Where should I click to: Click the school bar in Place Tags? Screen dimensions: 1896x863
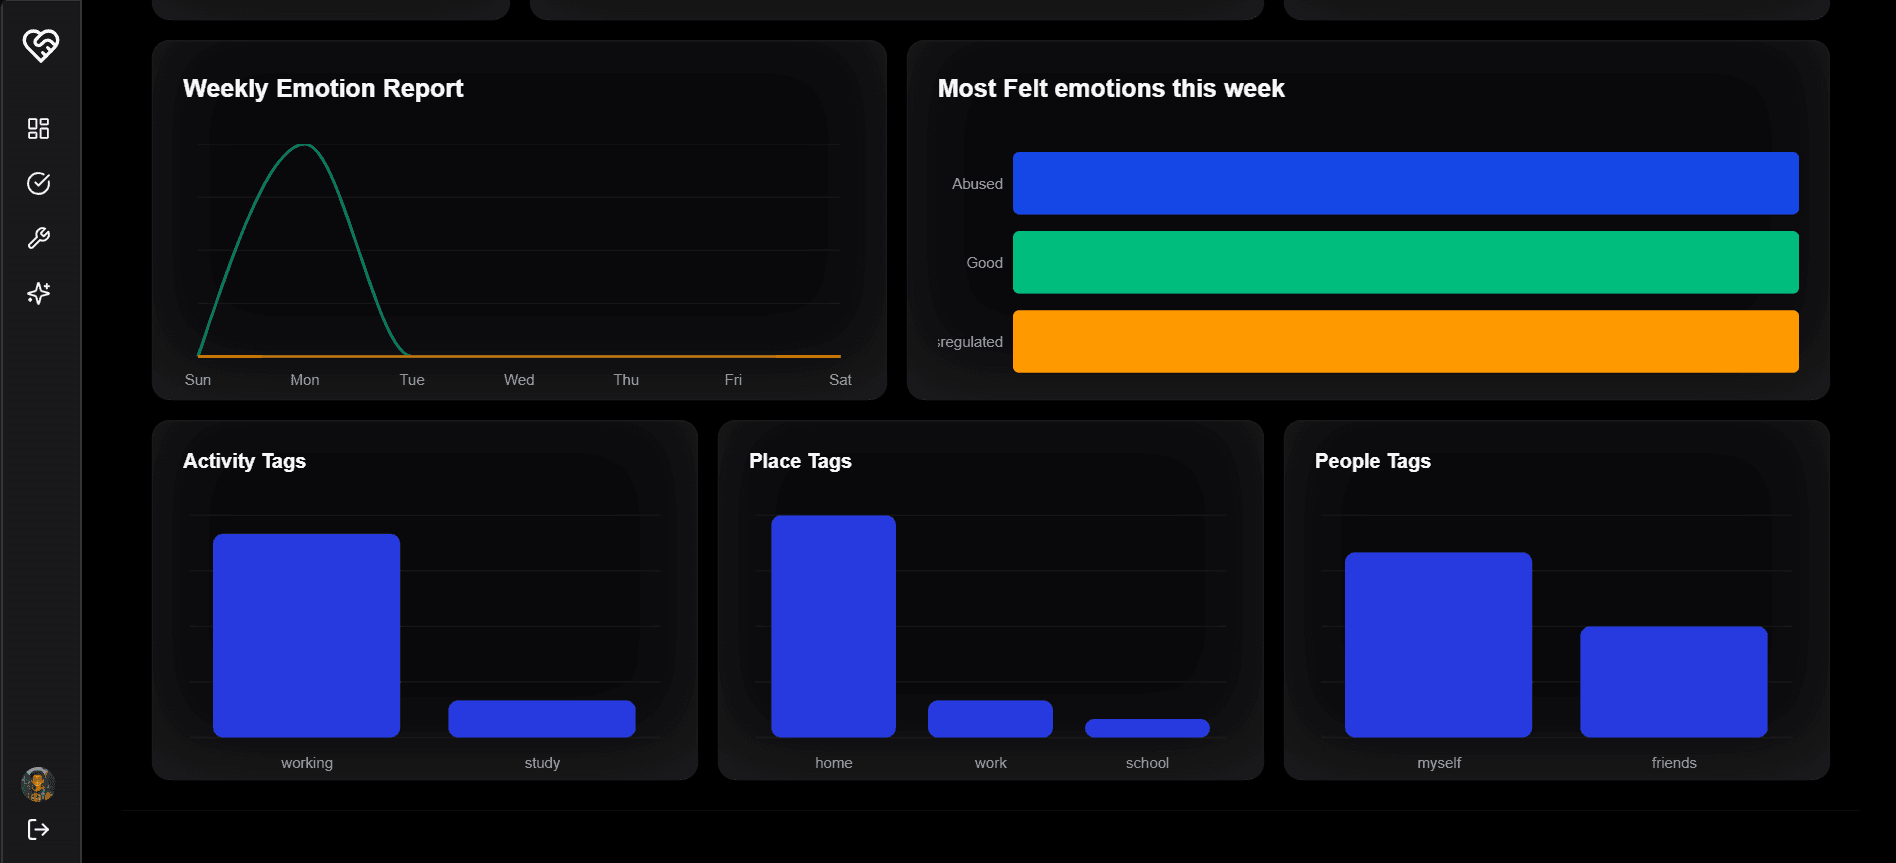pyautogui.click(x=1147, y=728)
